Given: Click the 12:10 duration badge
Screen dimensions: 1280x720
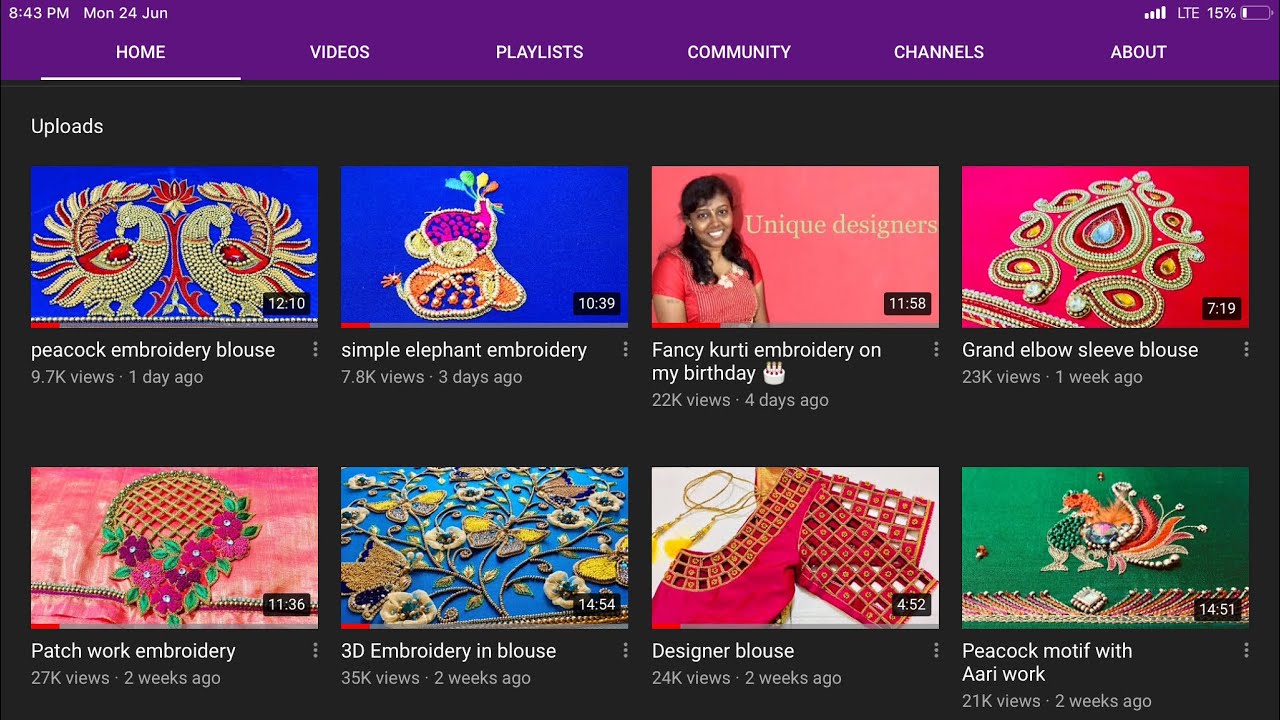Looking at the screenshot, I should pos(286,304).
